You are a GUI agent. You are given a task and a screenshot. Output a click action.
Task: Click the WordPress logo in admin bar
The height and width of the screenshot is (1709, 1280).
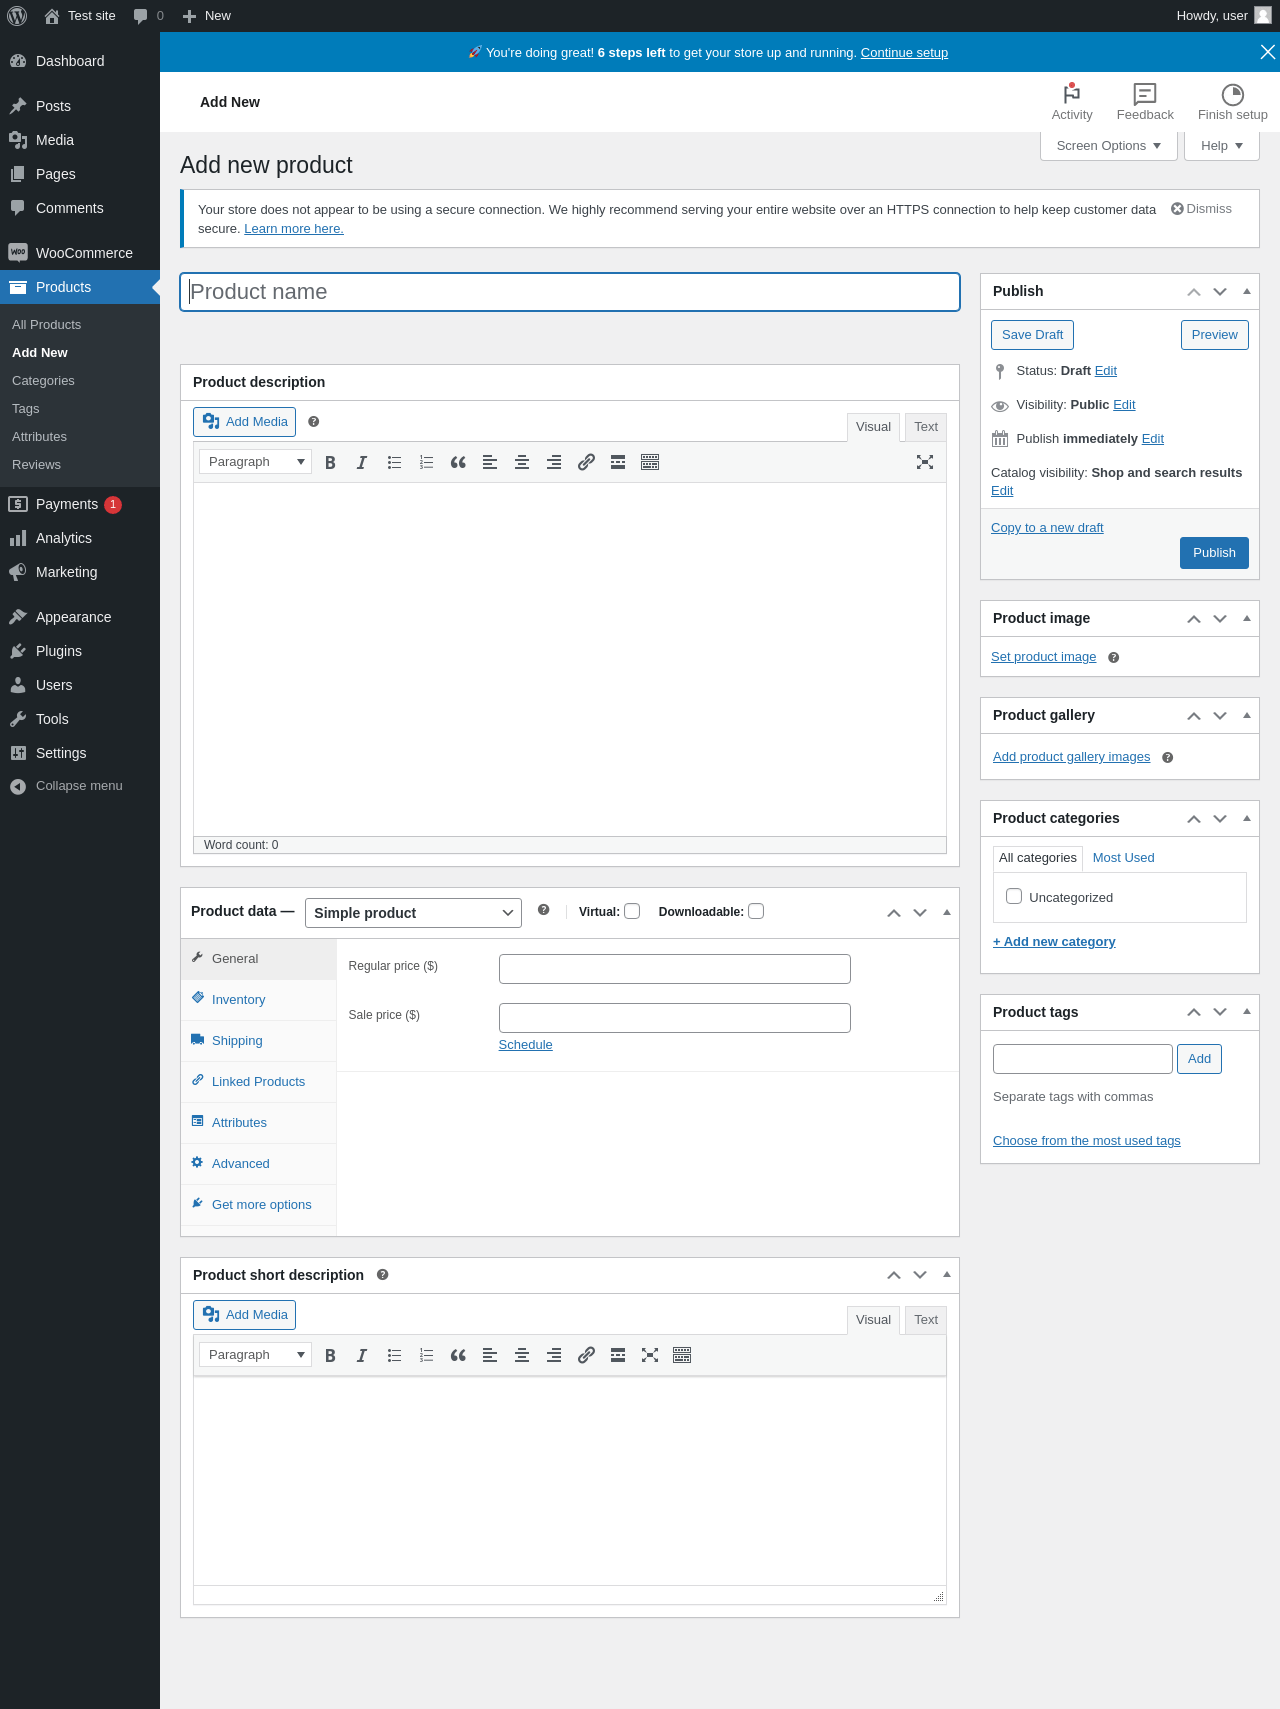[17, 16]
